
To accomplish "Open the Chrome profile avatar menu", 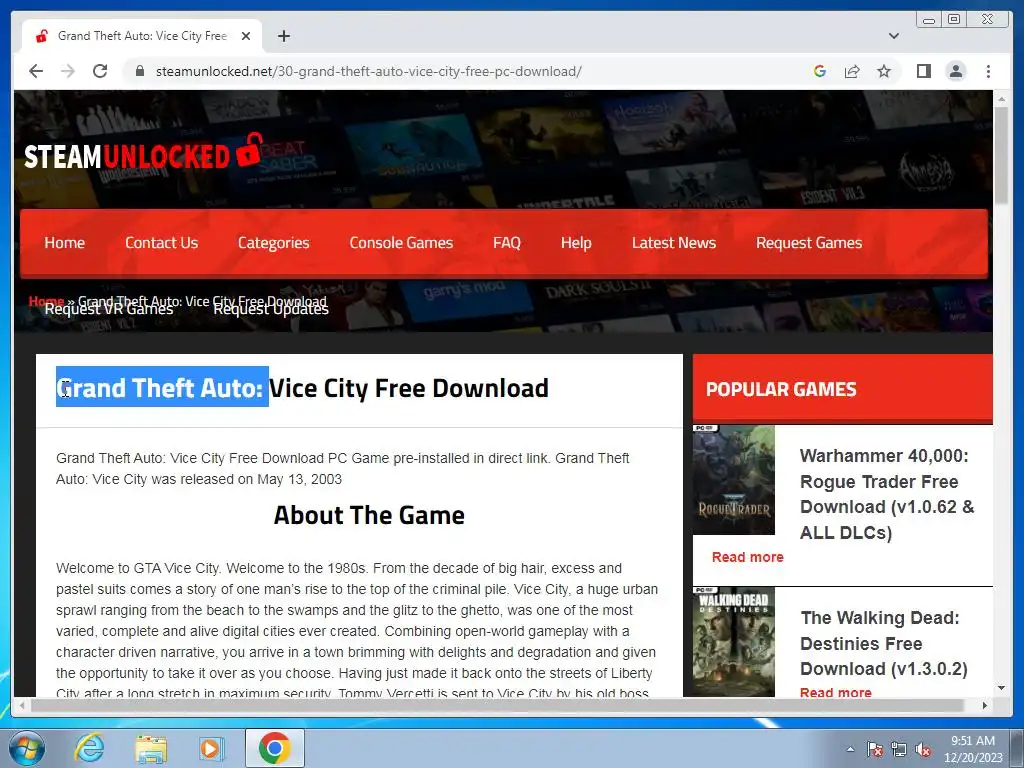I will point(956,71).
